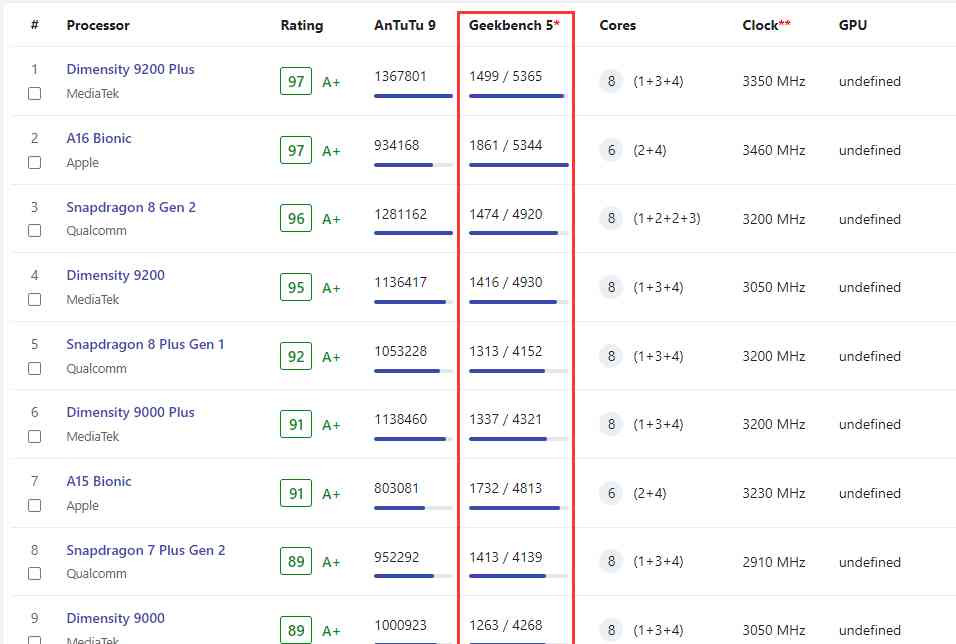Select the A16 Bionic row checkbox

click(x=35, y=162)
